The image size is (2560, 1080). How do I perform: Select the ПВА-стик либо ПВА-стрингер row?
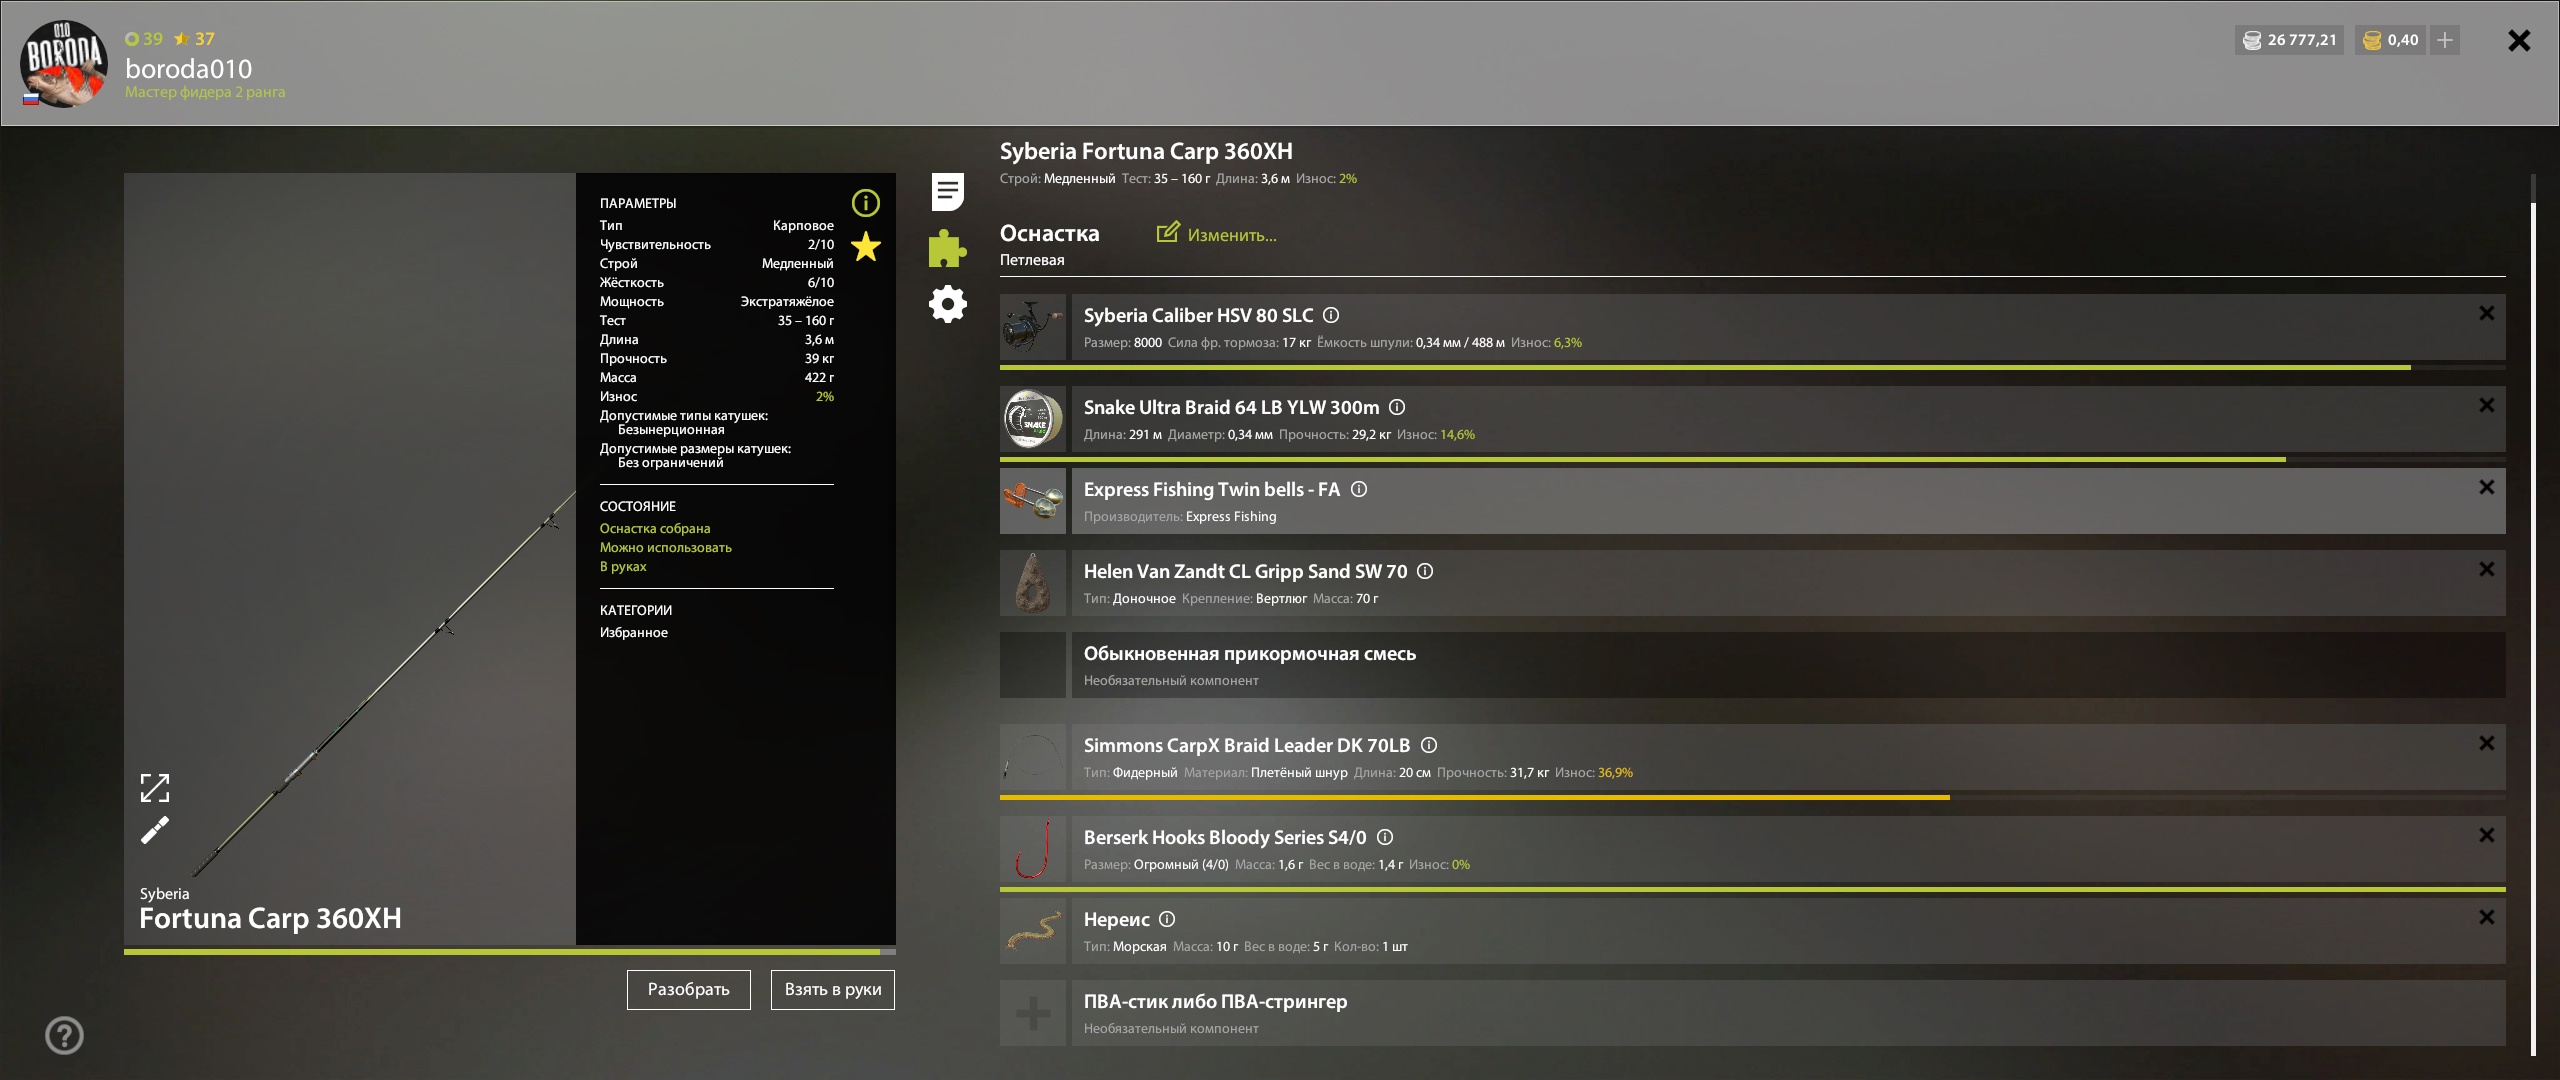click(1753, 1013)
